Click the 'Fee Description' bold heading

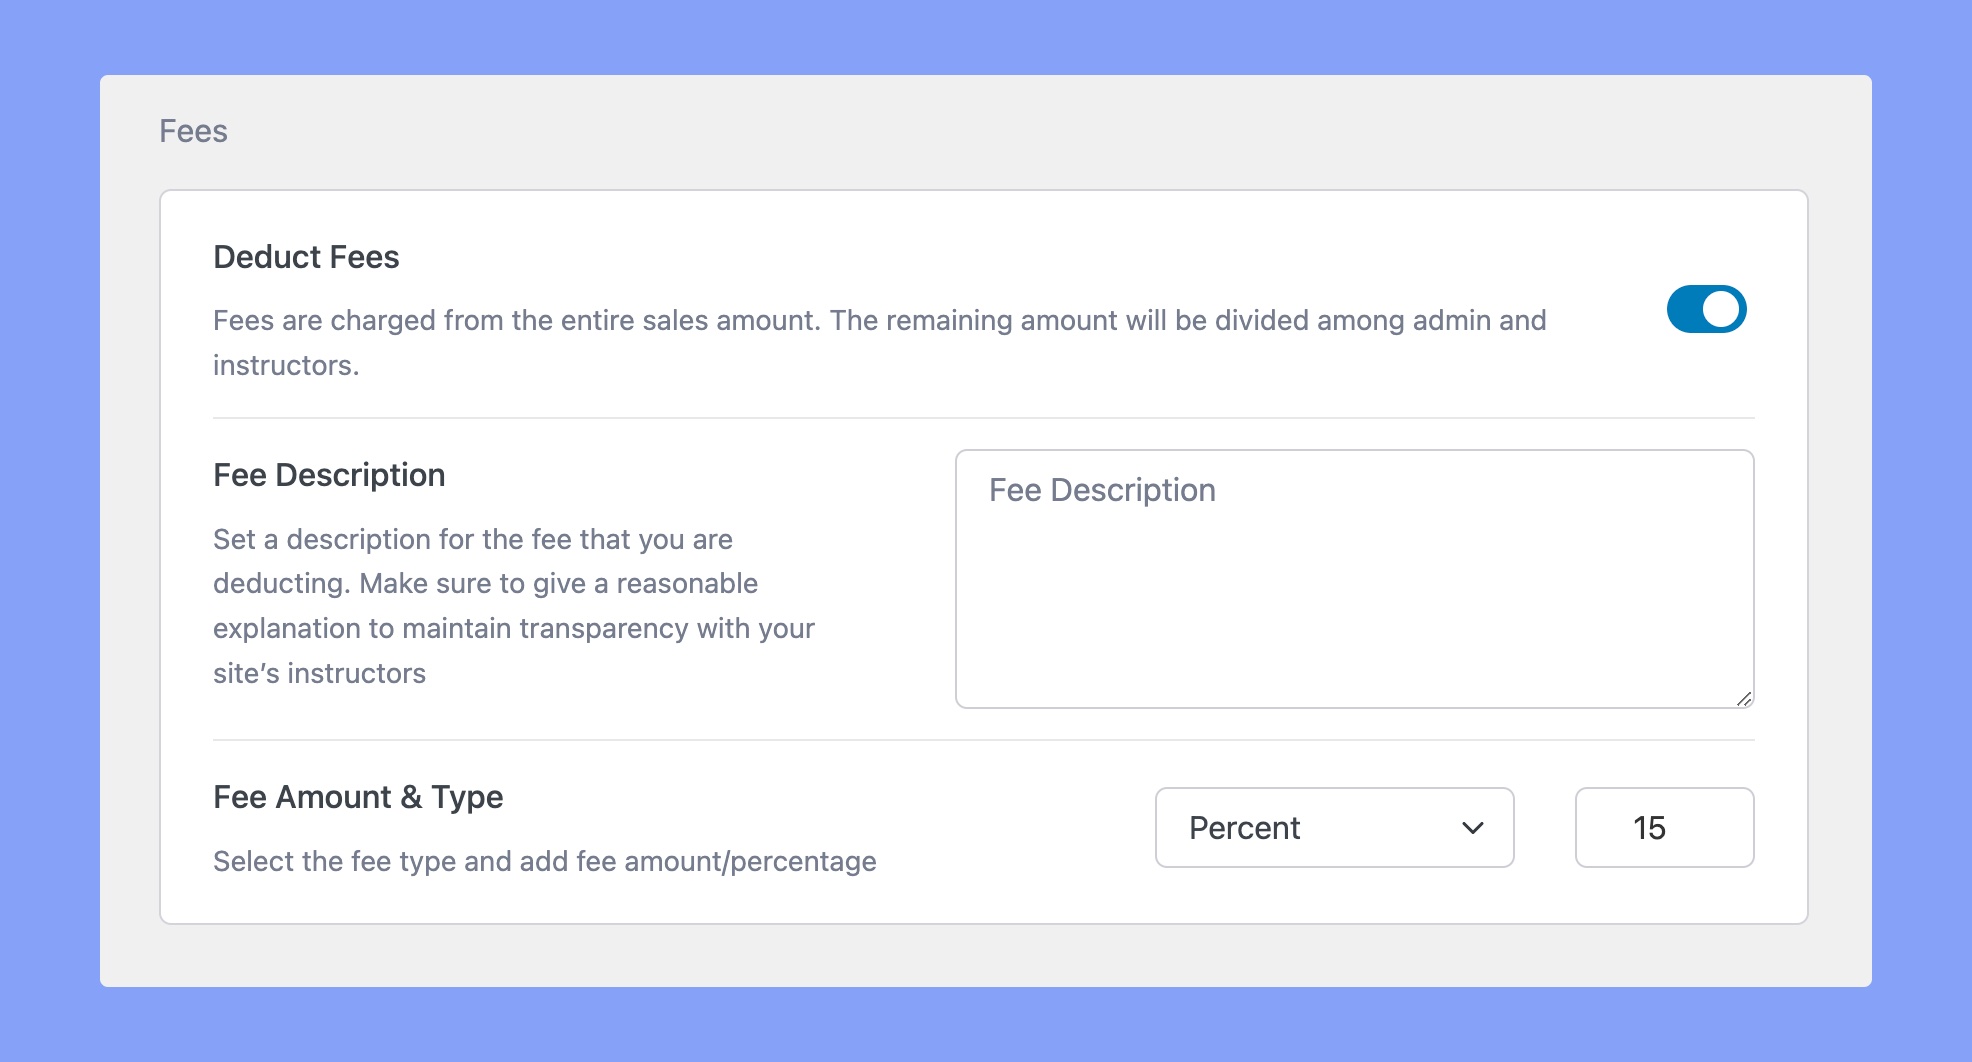[x=329, y=475]
